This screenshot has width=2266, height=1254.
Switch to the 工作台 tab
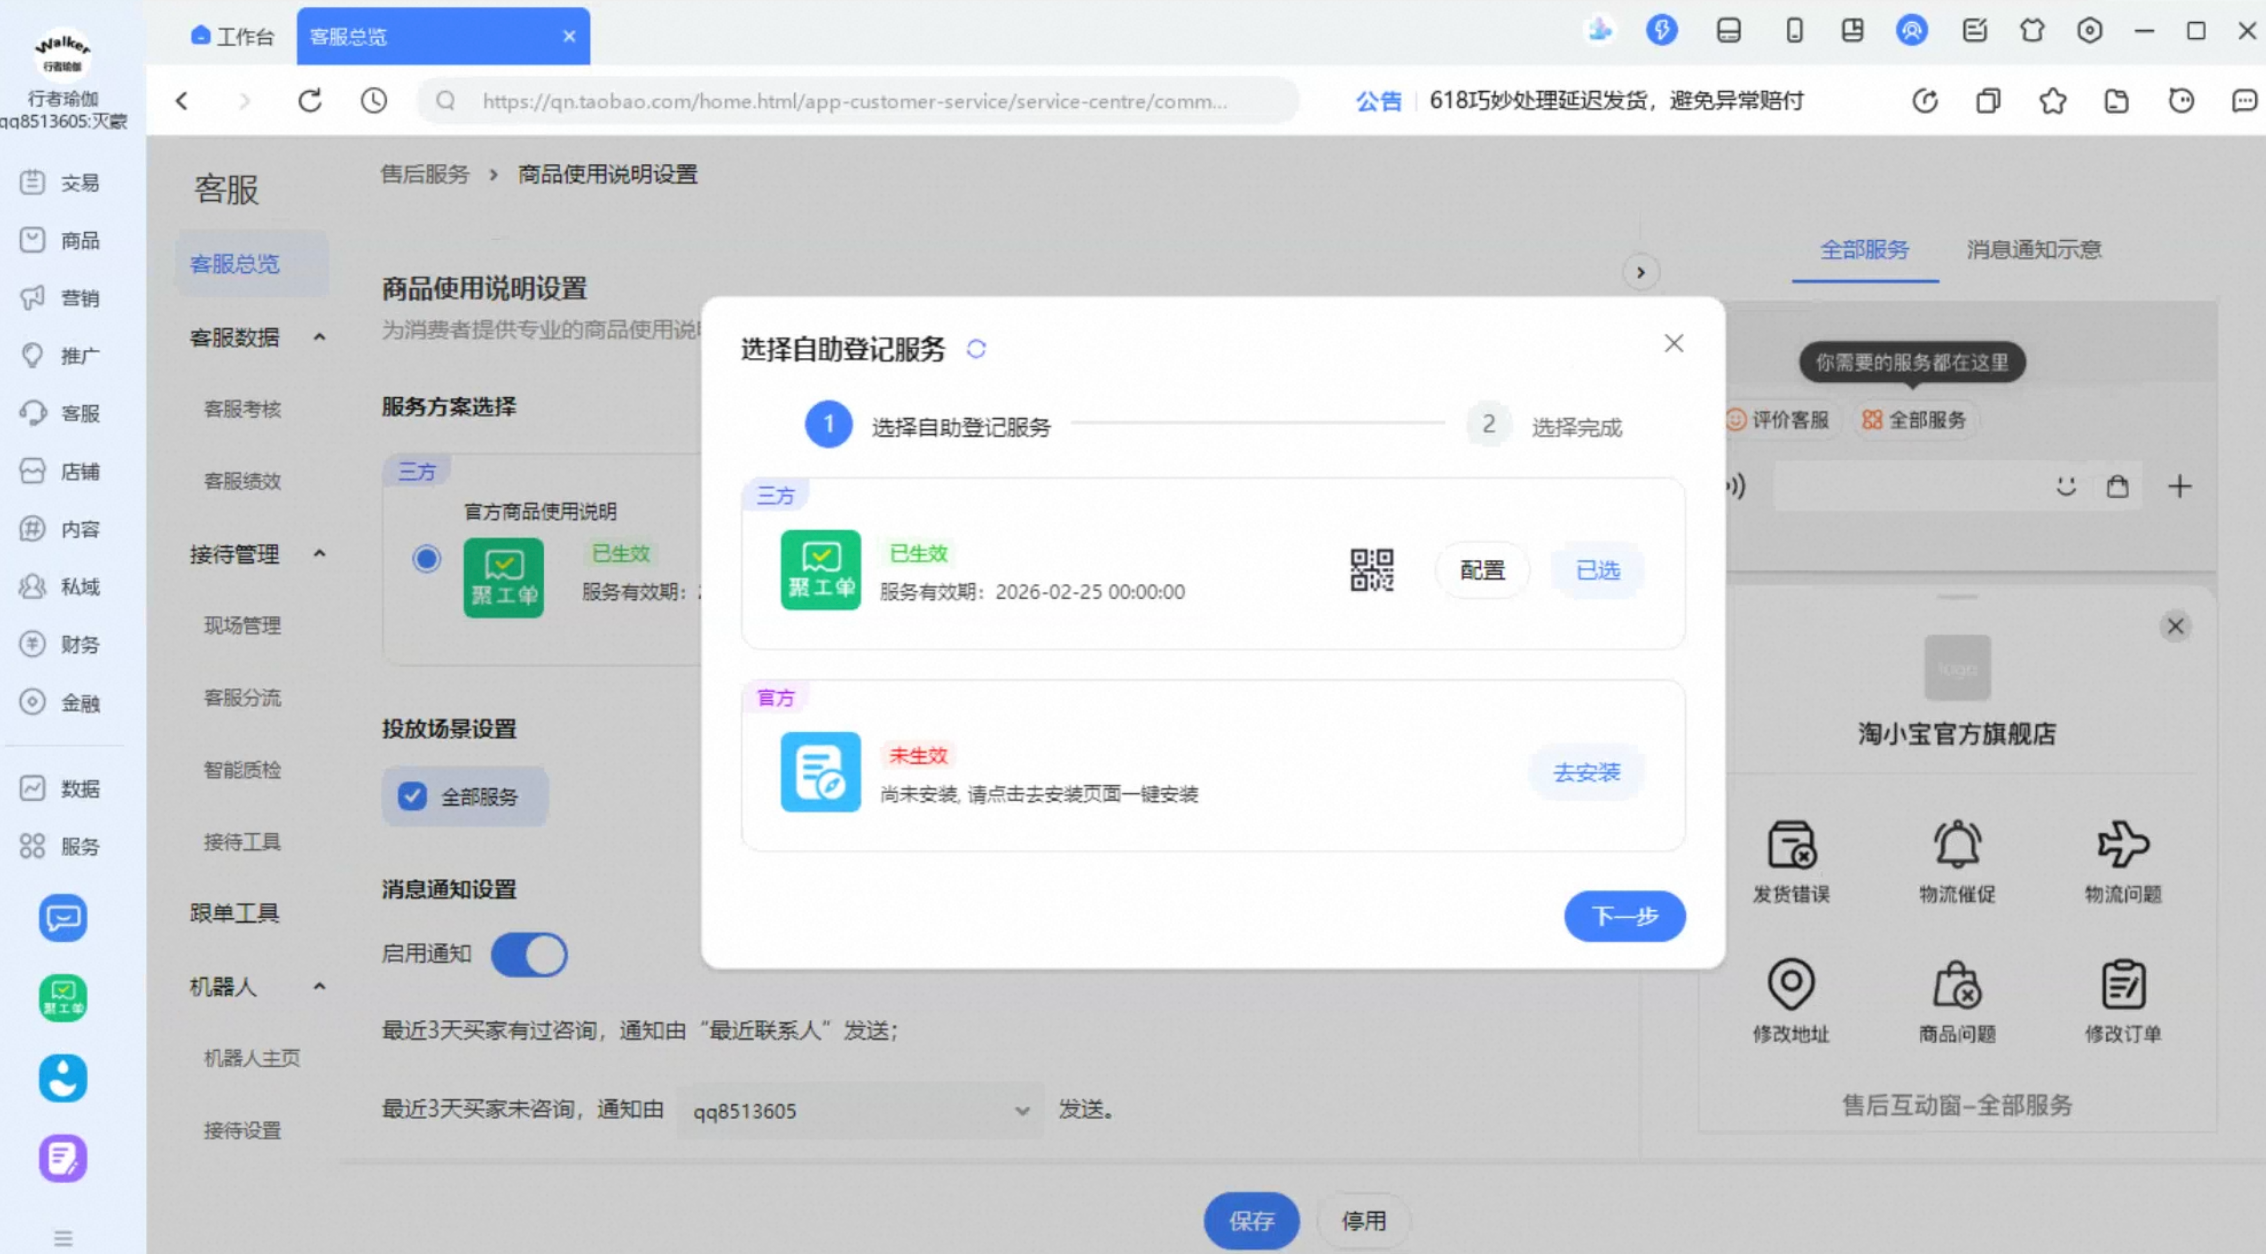[x=232, y=37]
